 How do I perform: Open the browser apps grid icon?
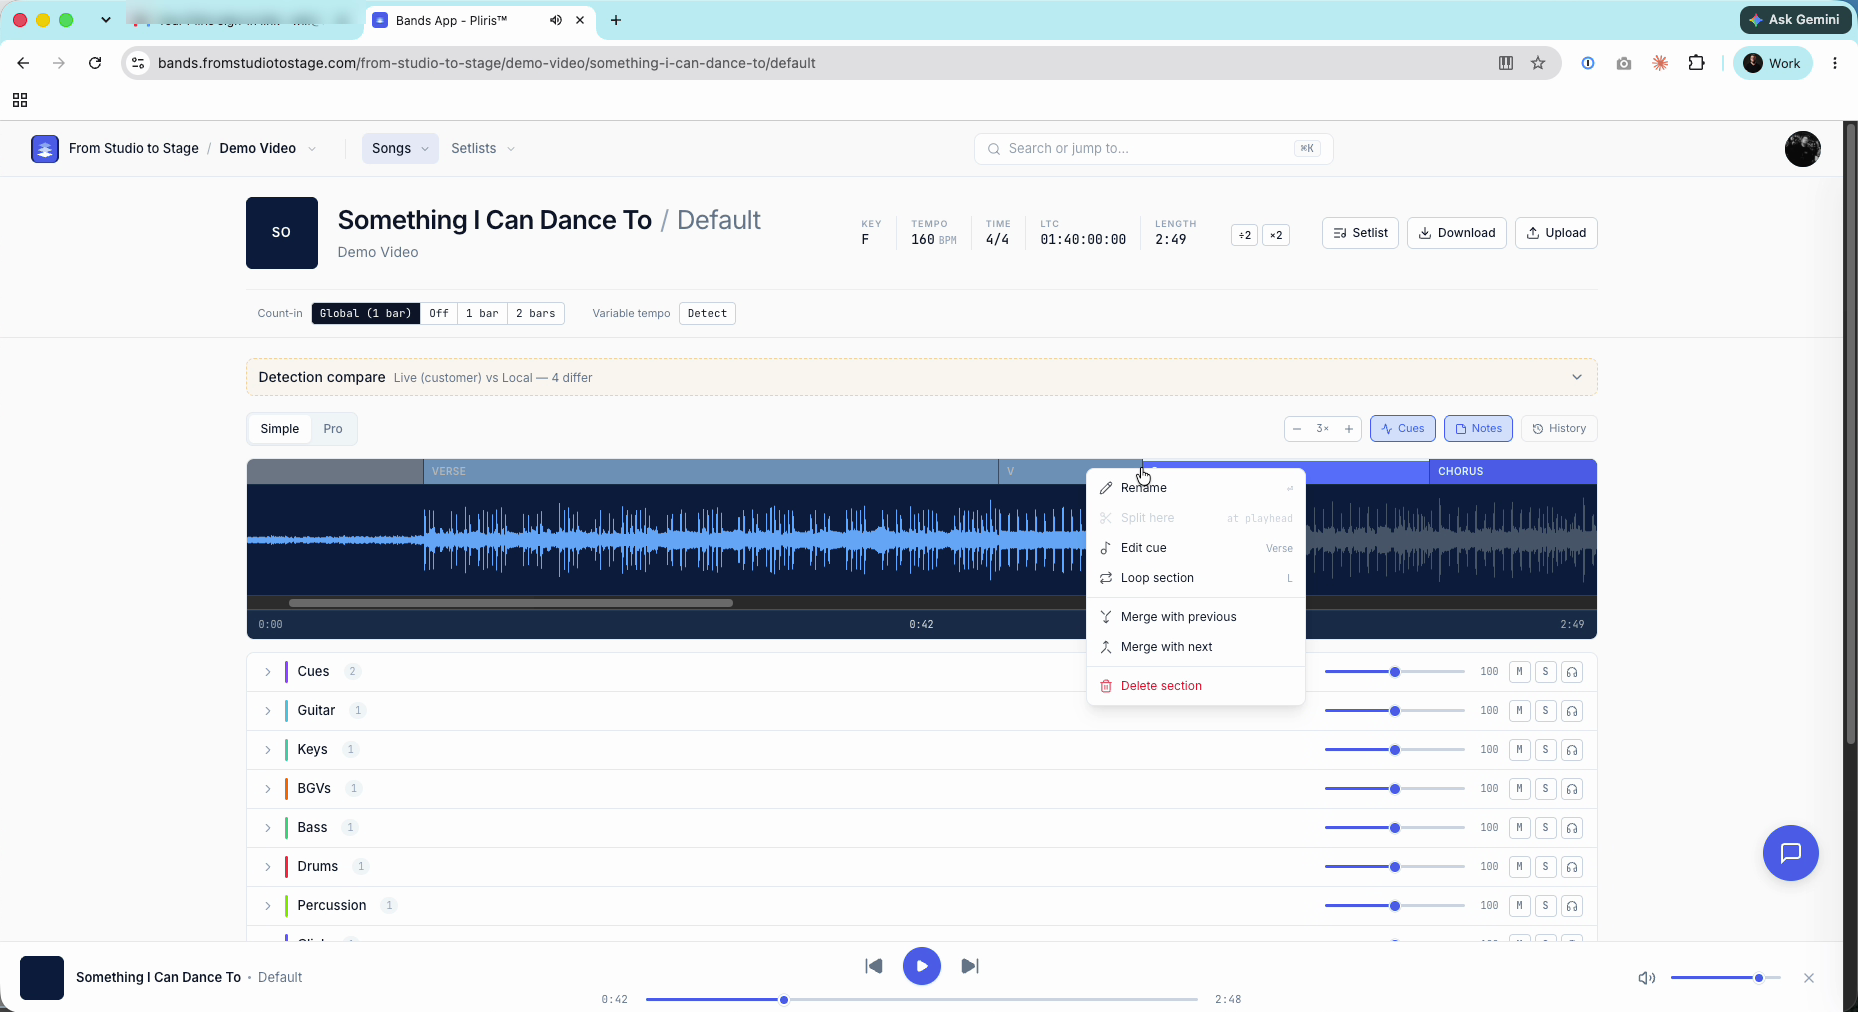pyautogui.click(x=20, y=100)
